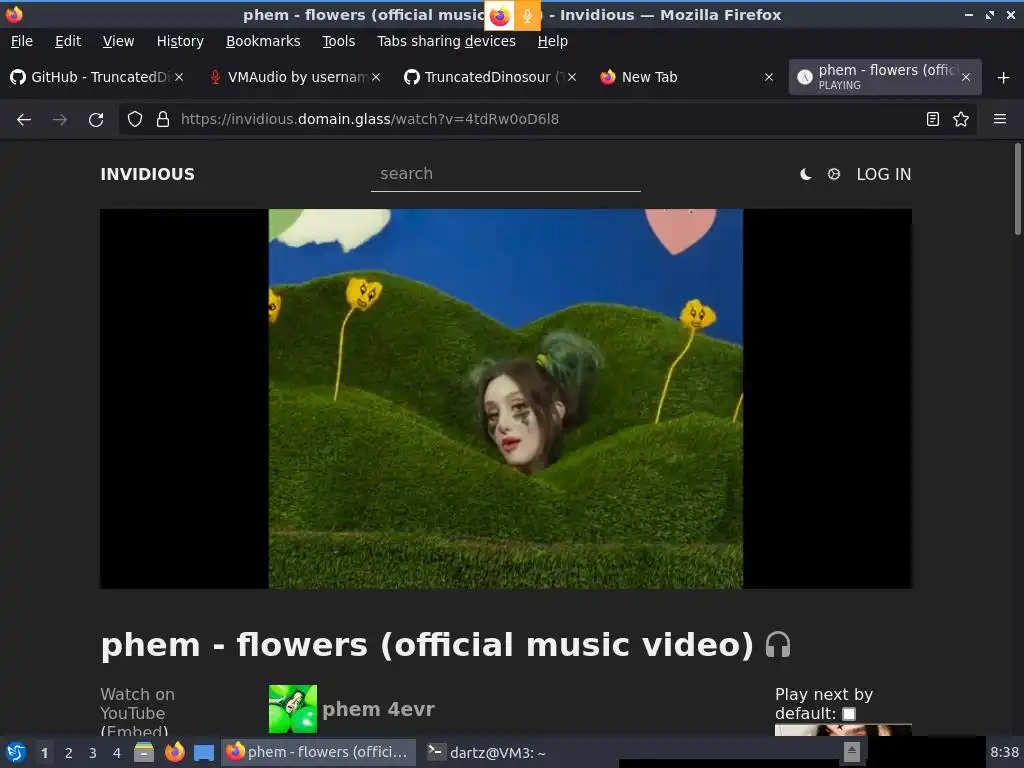This screenshot has width=1024, height=768.
Task: Click the forward navigation arrow
Action: (x=59, y=120)
